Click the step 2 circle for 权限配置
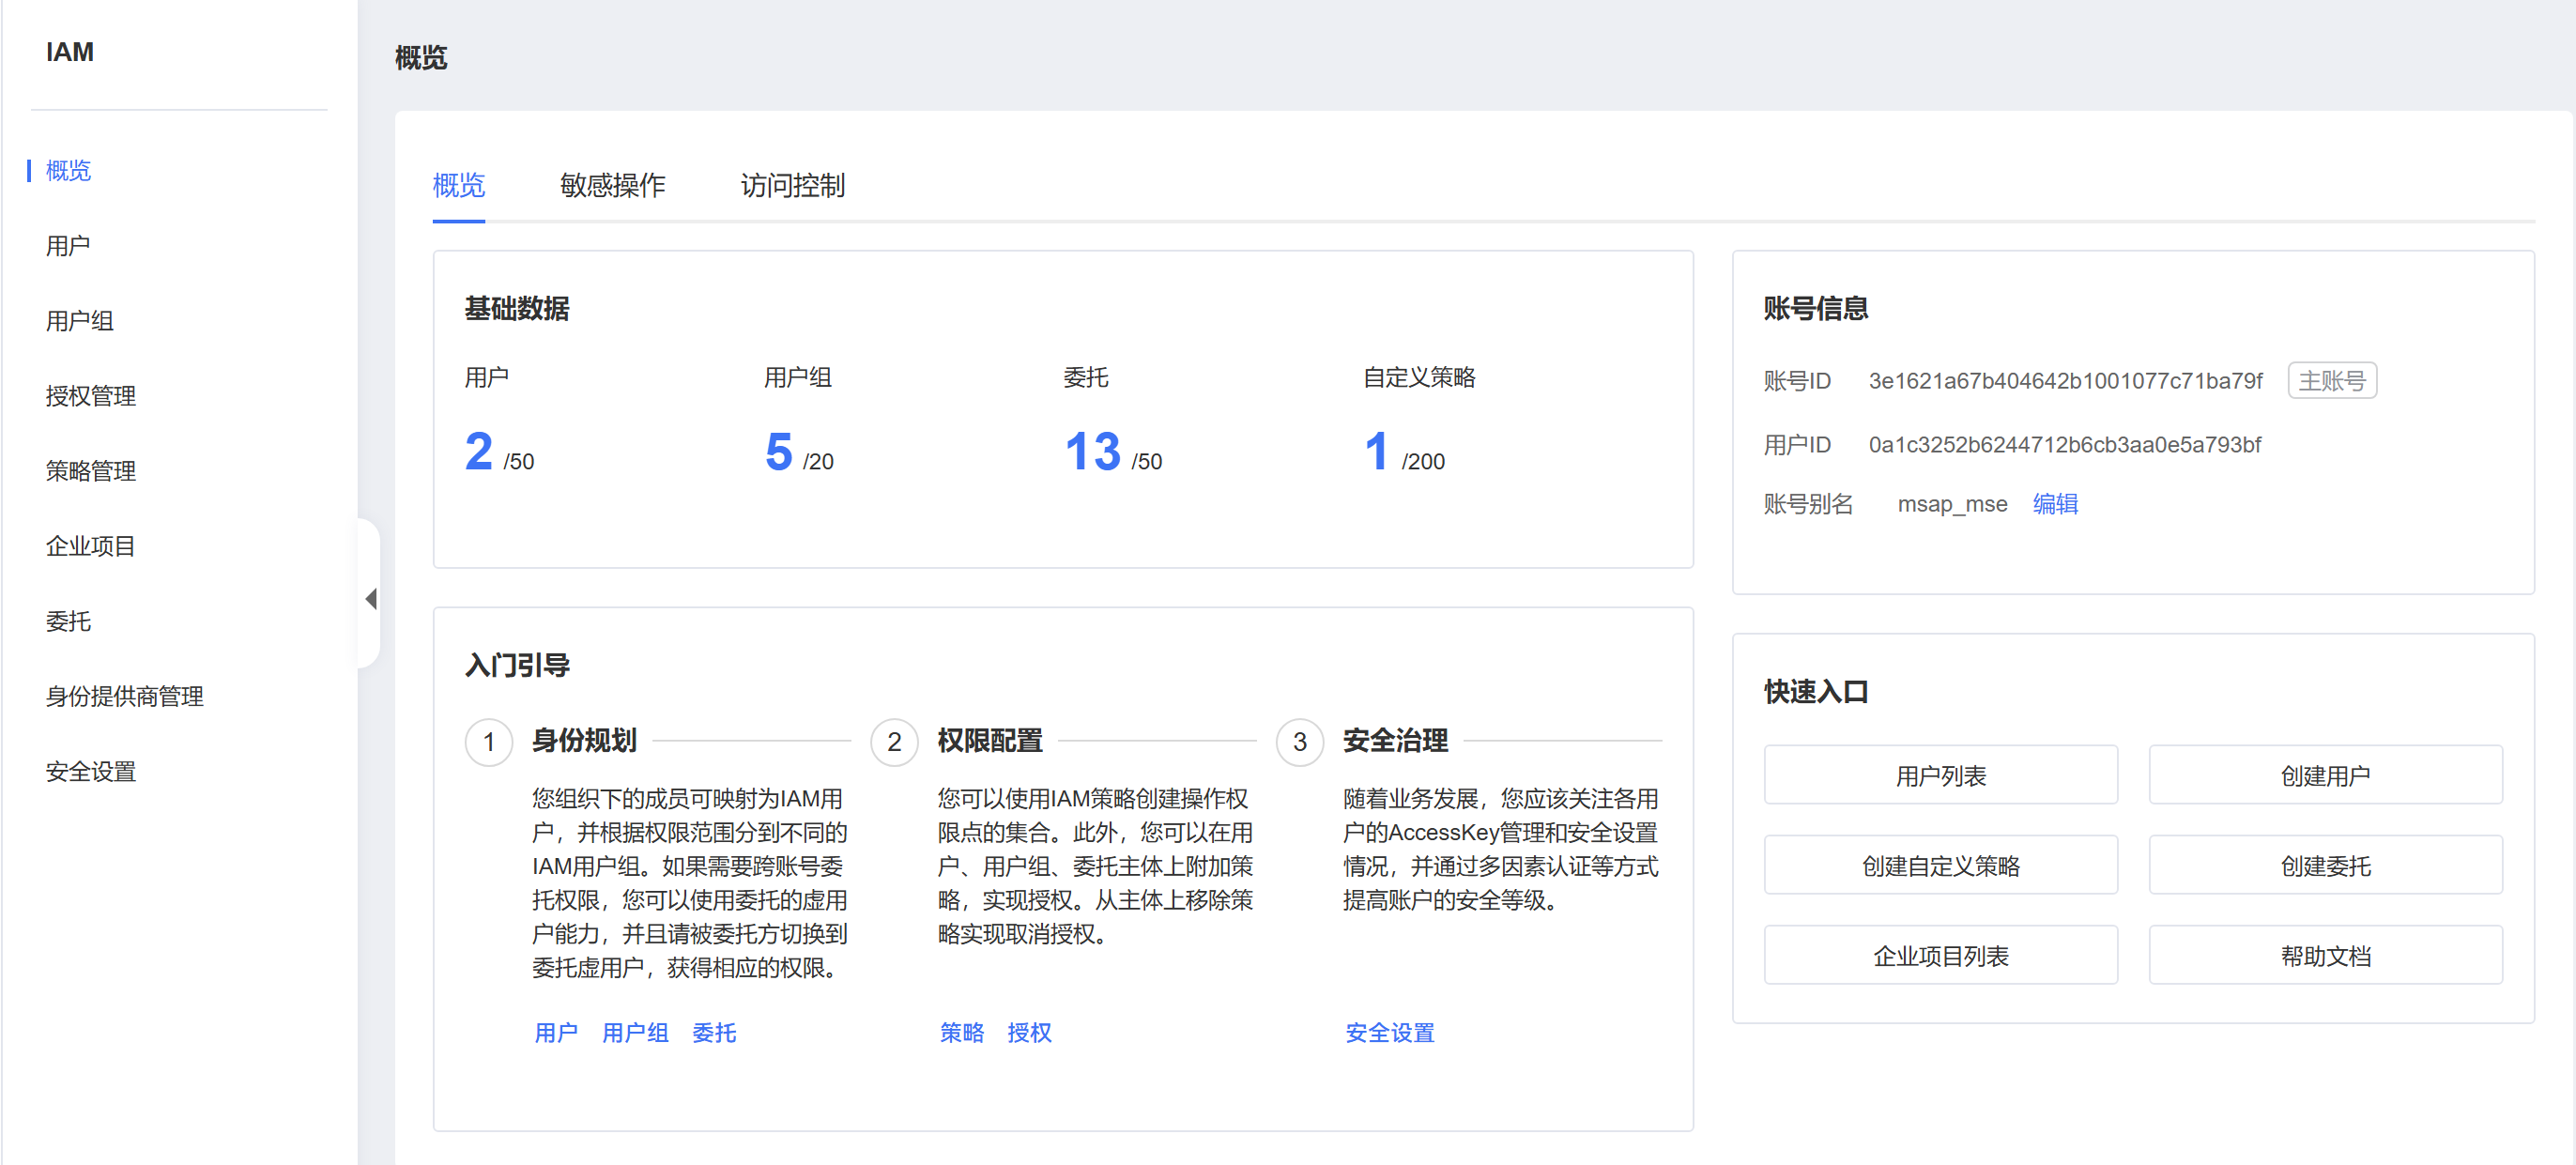The width and height of the screenshot is (2576, 1165). click(894, 742)
